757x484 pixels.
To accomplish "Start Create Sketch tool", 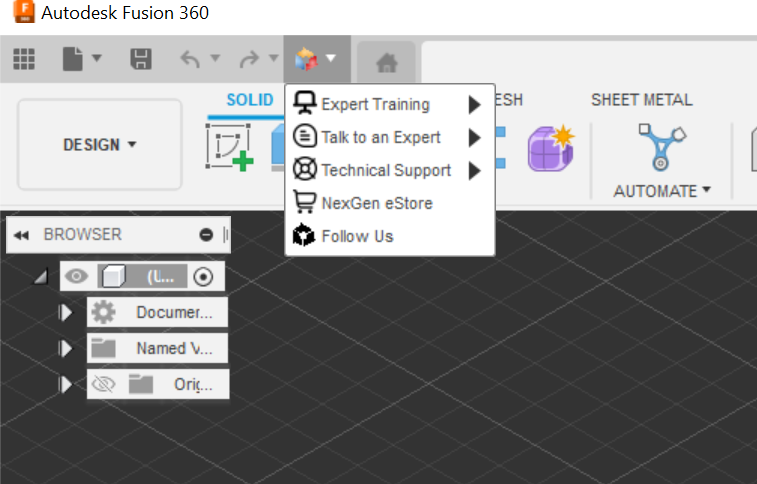I will click(229, 147).
